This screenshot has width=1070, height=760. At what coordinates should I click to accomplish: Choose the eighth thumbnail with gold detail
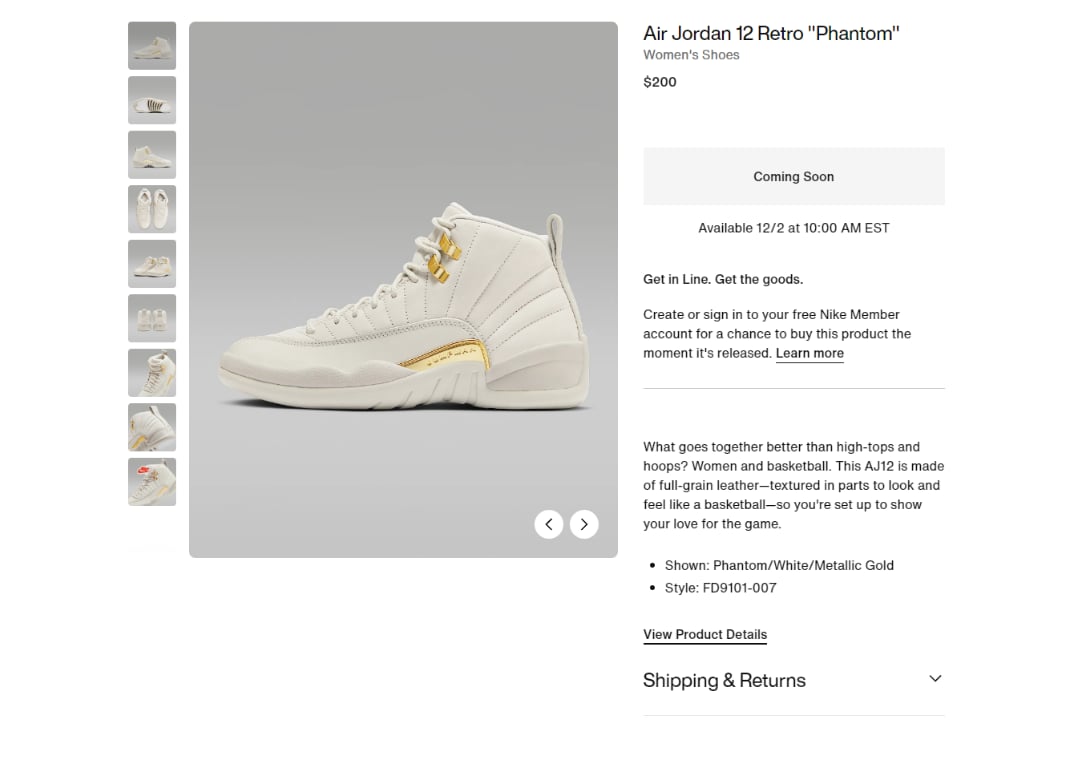[152, 427]
